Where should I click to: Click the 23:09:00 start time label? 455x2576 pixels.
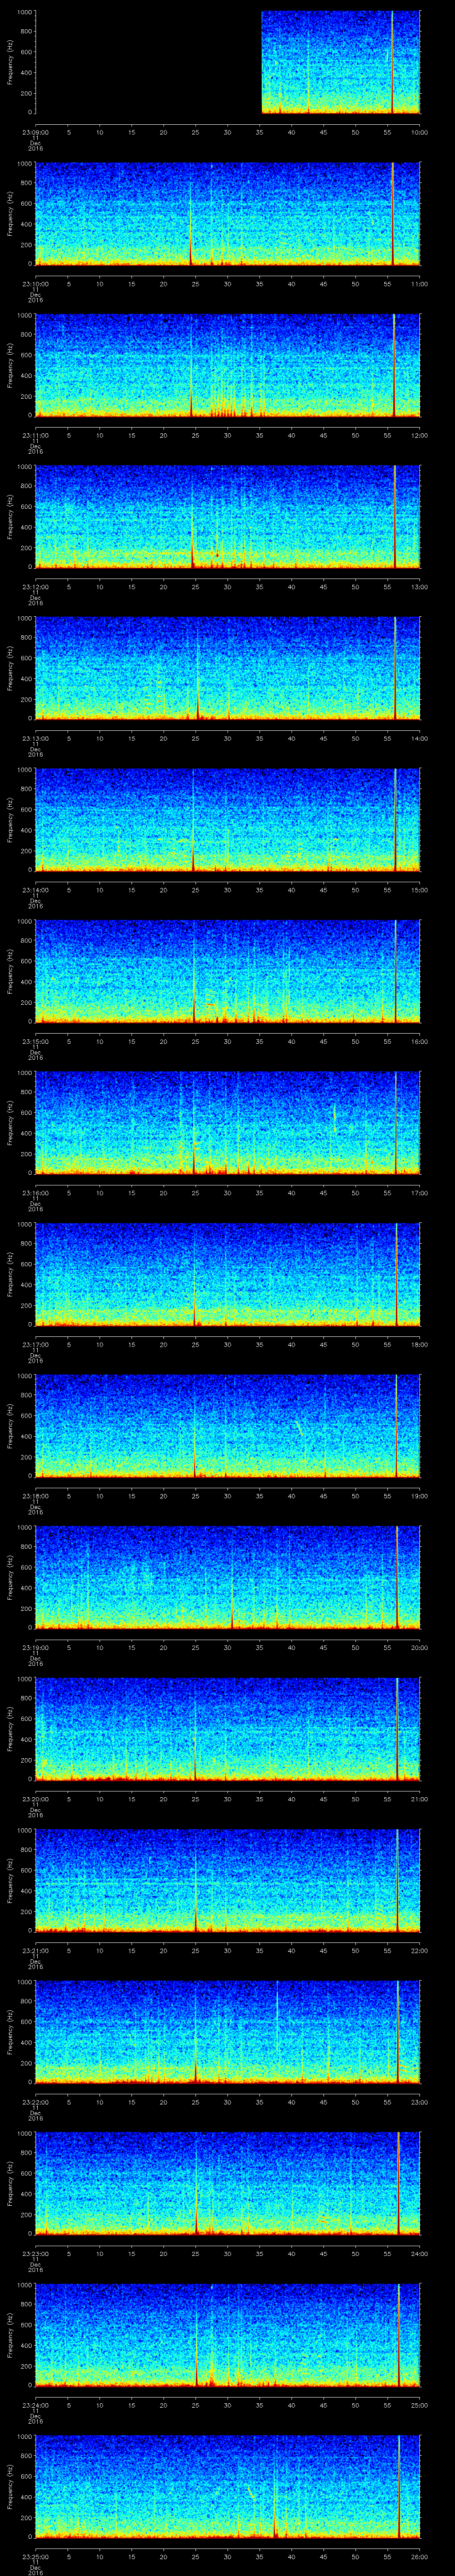click(35, 132)
